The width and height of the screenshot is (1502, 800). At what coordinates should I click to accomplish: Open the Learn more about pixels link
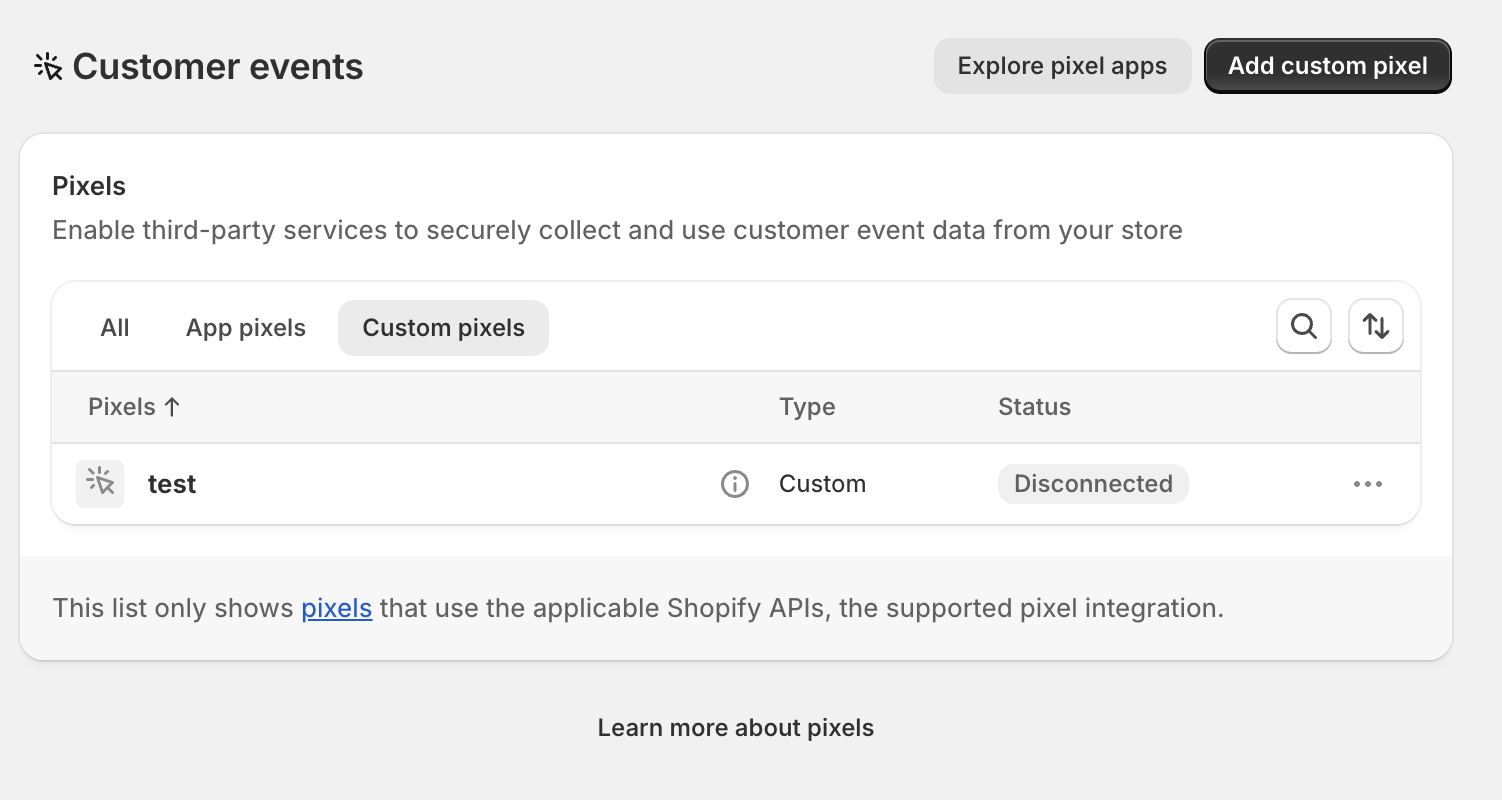[x=735, y=728]
